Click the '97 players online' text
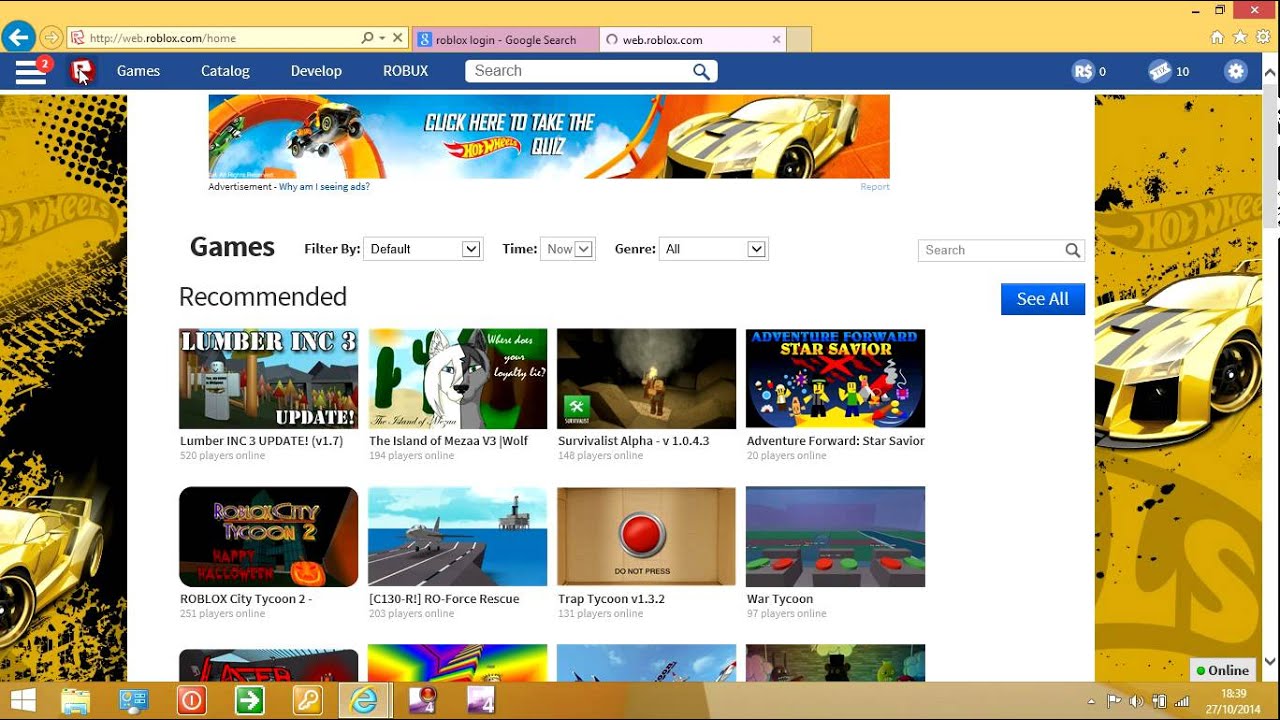 click(786, 614)
